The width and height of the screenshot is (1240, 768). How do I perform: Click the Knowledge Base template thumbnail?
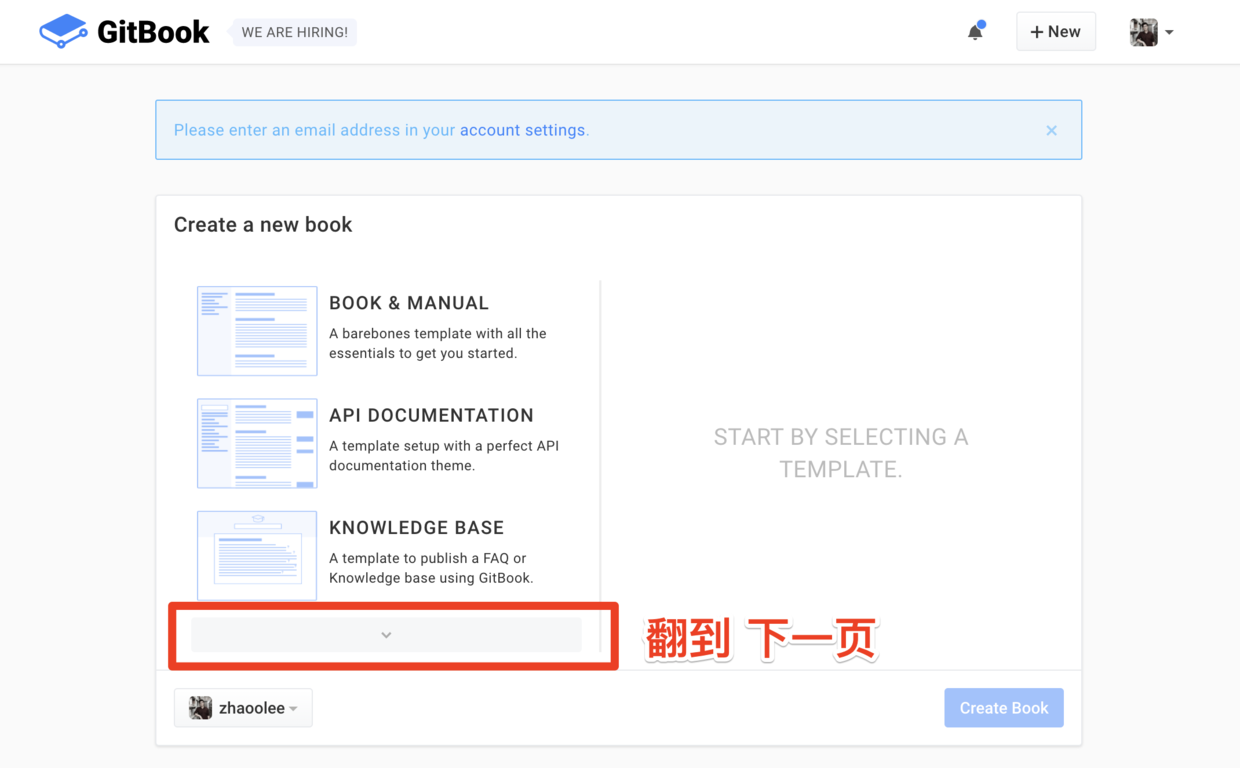[257, 555]
